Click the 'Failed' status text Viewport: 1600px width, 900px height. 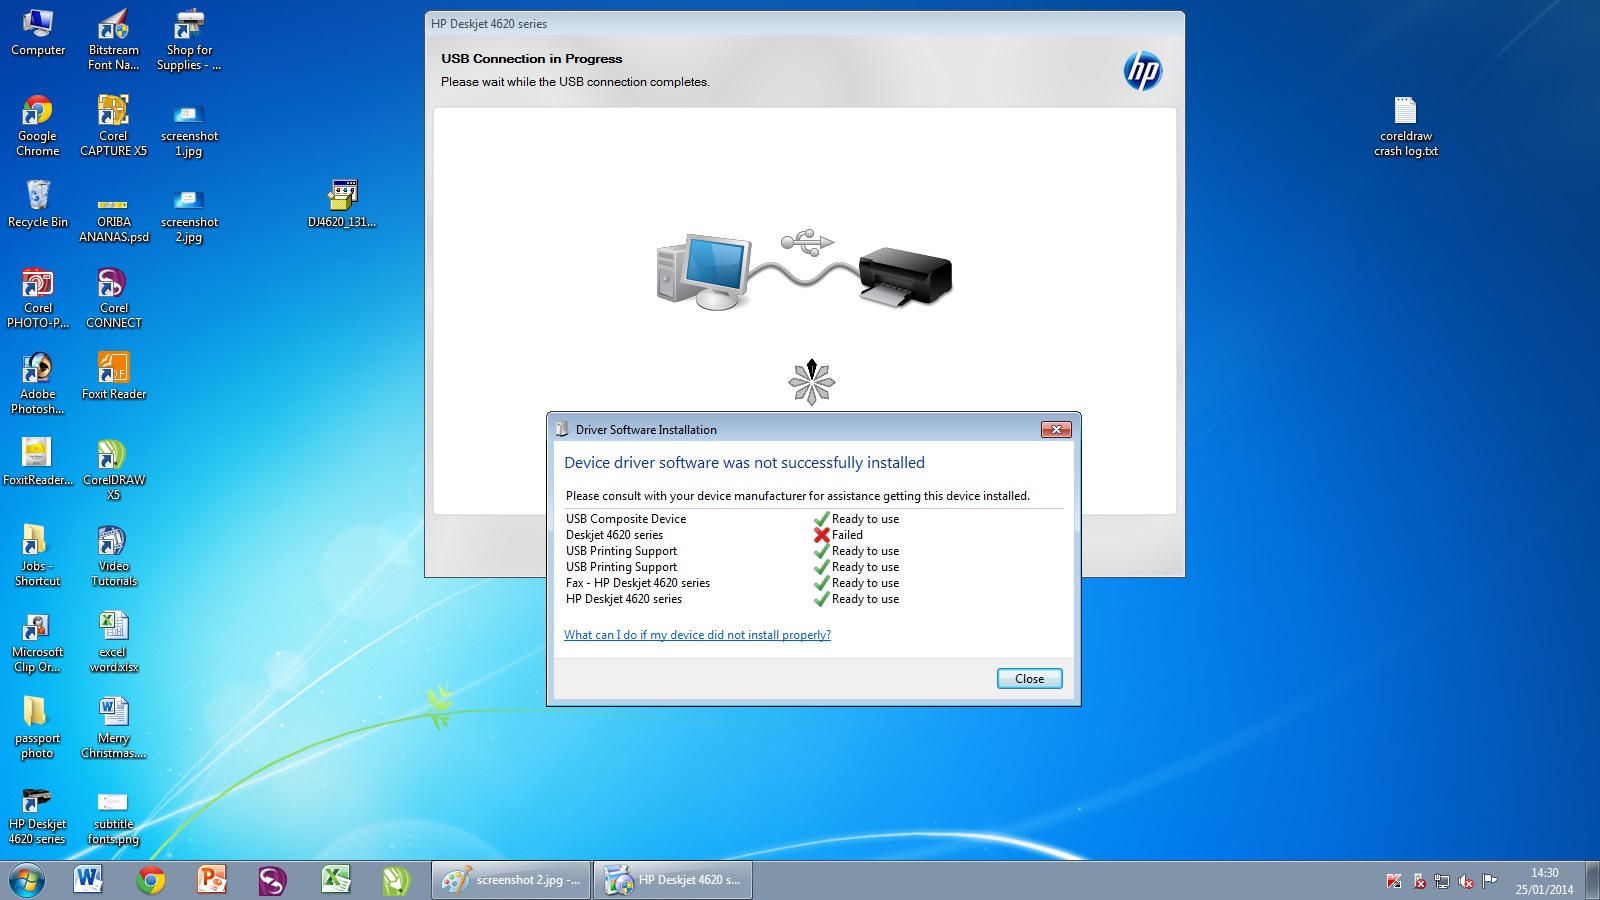[847, 535]
